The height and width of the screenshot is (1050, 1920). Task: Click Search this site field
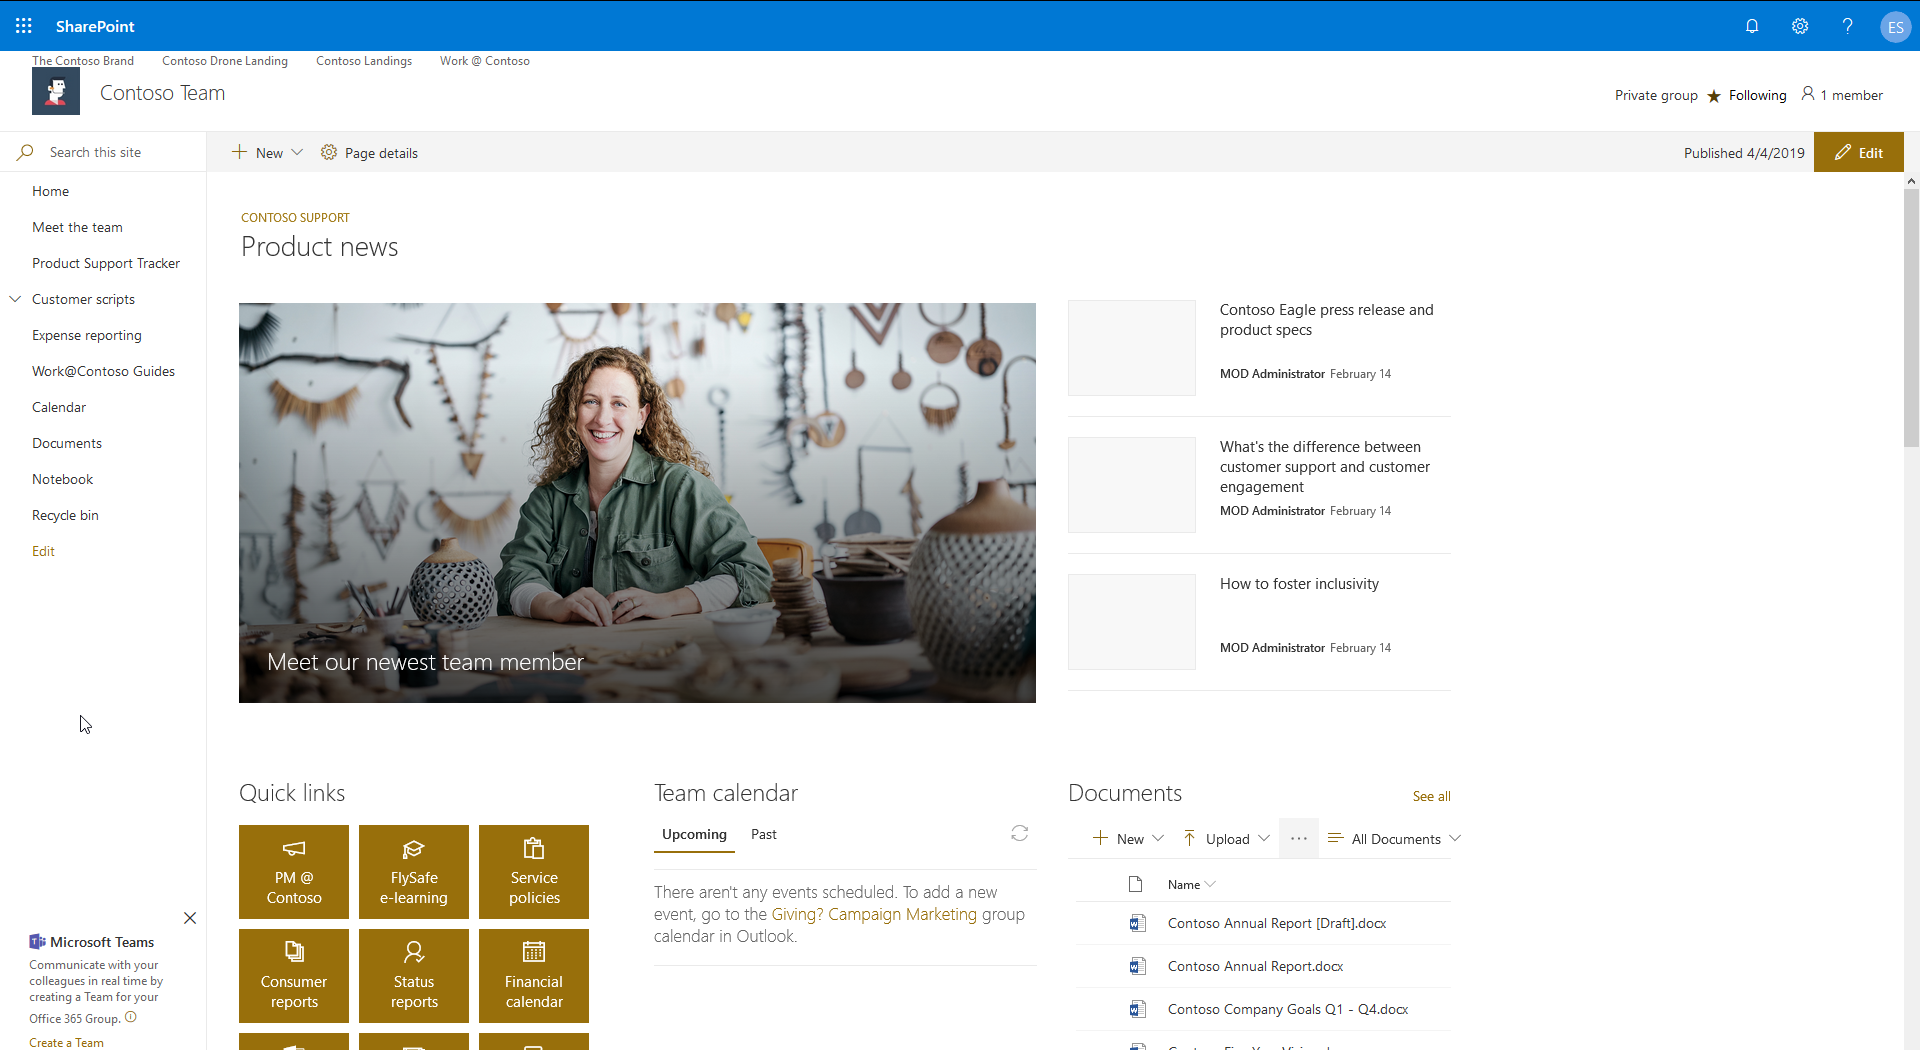tap(103, 152)
